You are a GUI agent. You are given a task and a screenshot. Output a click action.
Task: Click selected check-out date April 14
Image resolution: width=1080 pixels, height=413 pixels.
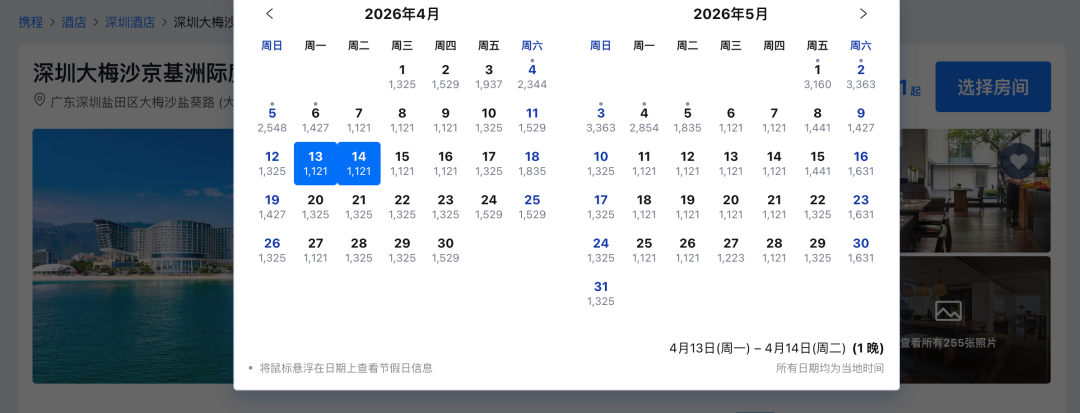coord(359,163)
